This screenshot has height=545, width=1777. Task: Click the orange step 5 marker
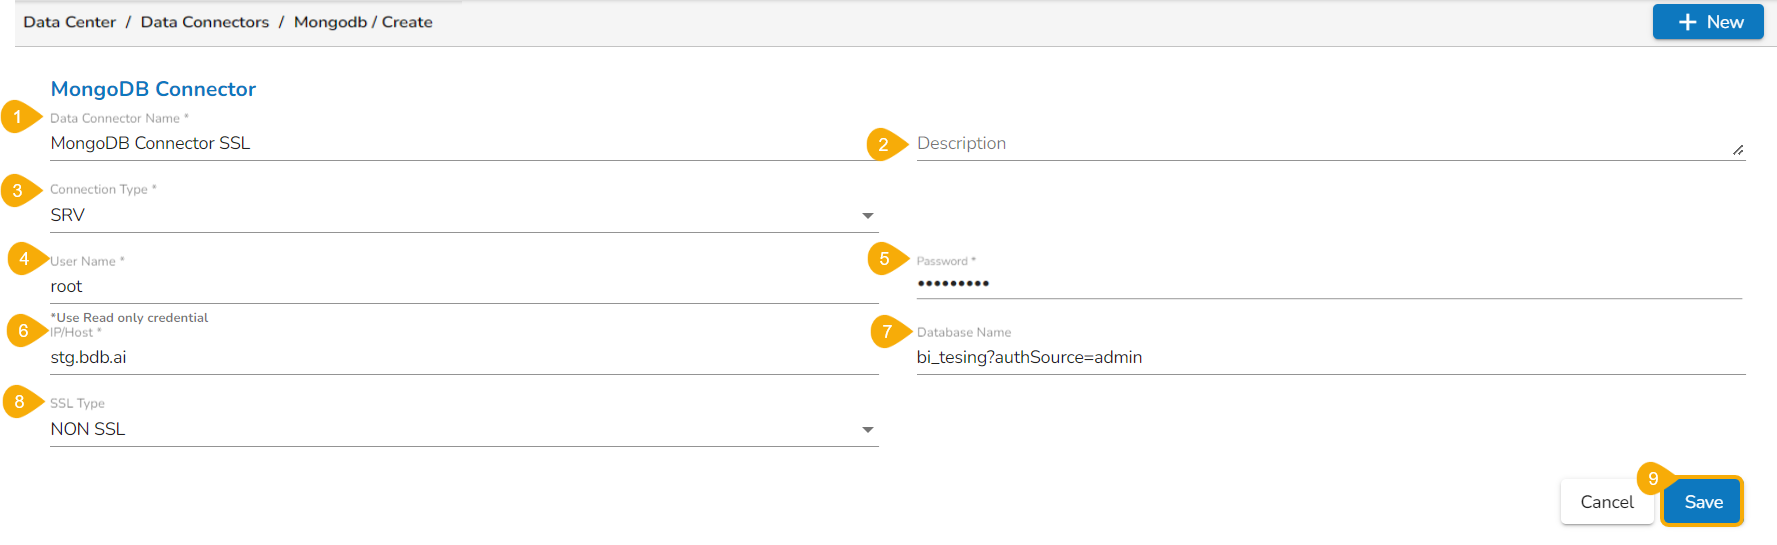885,259
